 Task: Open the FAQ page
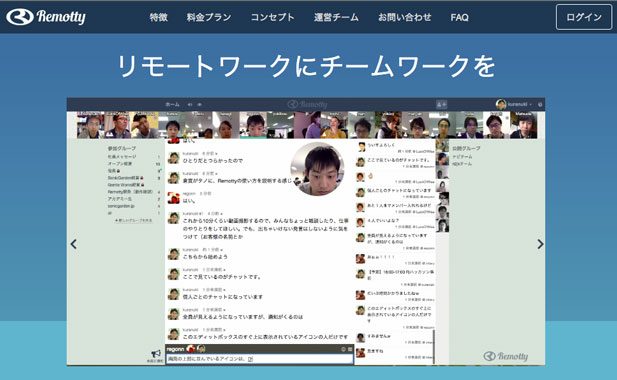coord(459,17)
